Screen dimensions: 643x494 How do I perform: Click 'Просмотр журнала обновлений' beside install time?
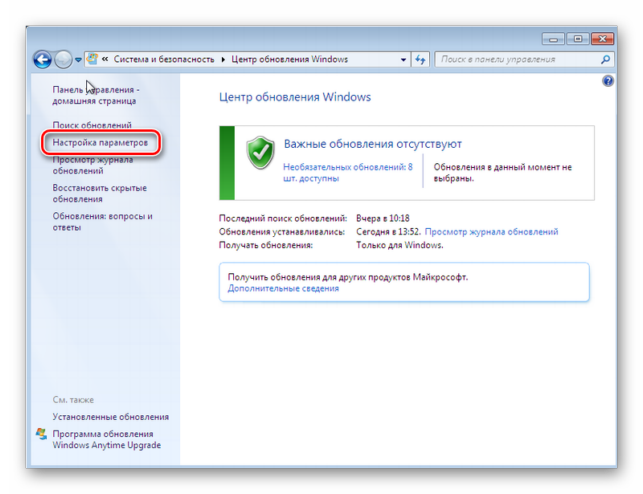coord(491,232)
